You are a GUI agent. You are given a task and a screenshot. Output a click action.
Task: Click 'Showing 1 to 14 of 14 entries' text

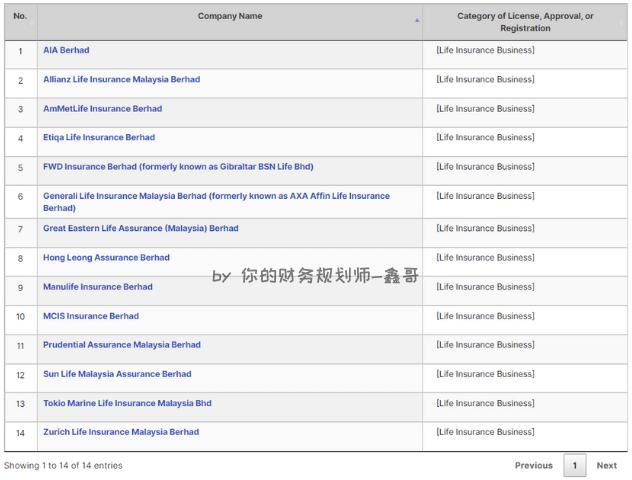tap(63, 465)
